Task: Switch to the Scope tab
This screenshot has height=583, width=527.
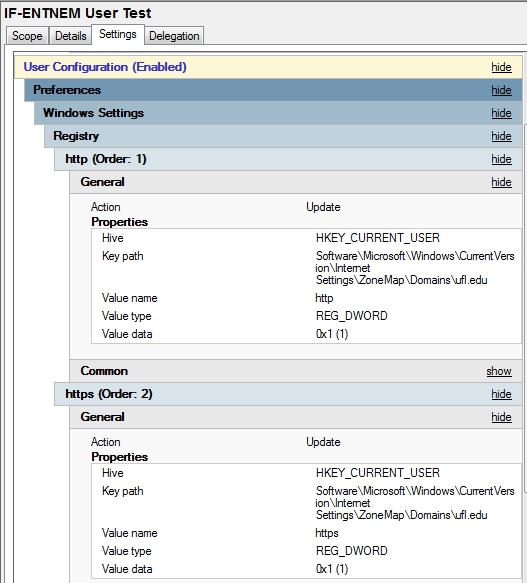Action: (x=27, y=36)
